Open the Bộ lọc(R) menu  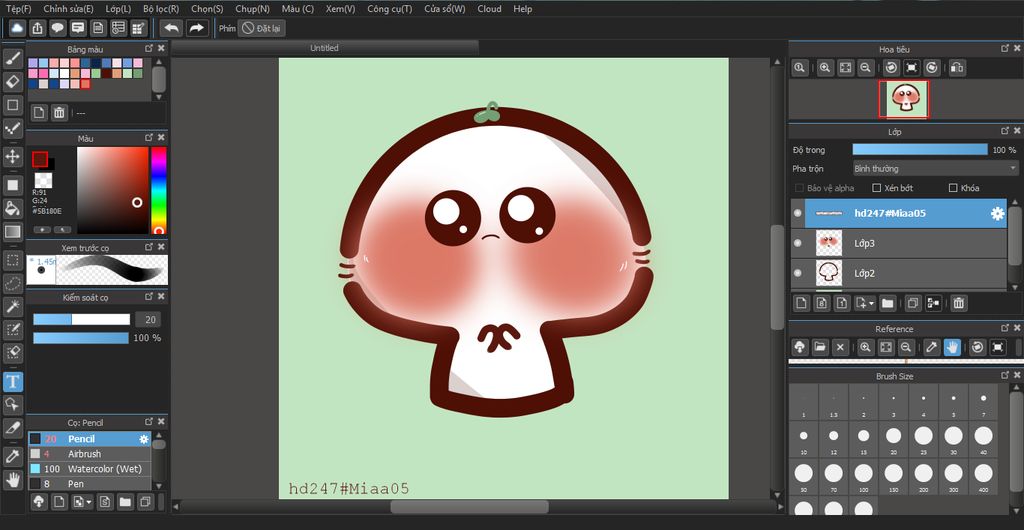[x=161, y=8]
